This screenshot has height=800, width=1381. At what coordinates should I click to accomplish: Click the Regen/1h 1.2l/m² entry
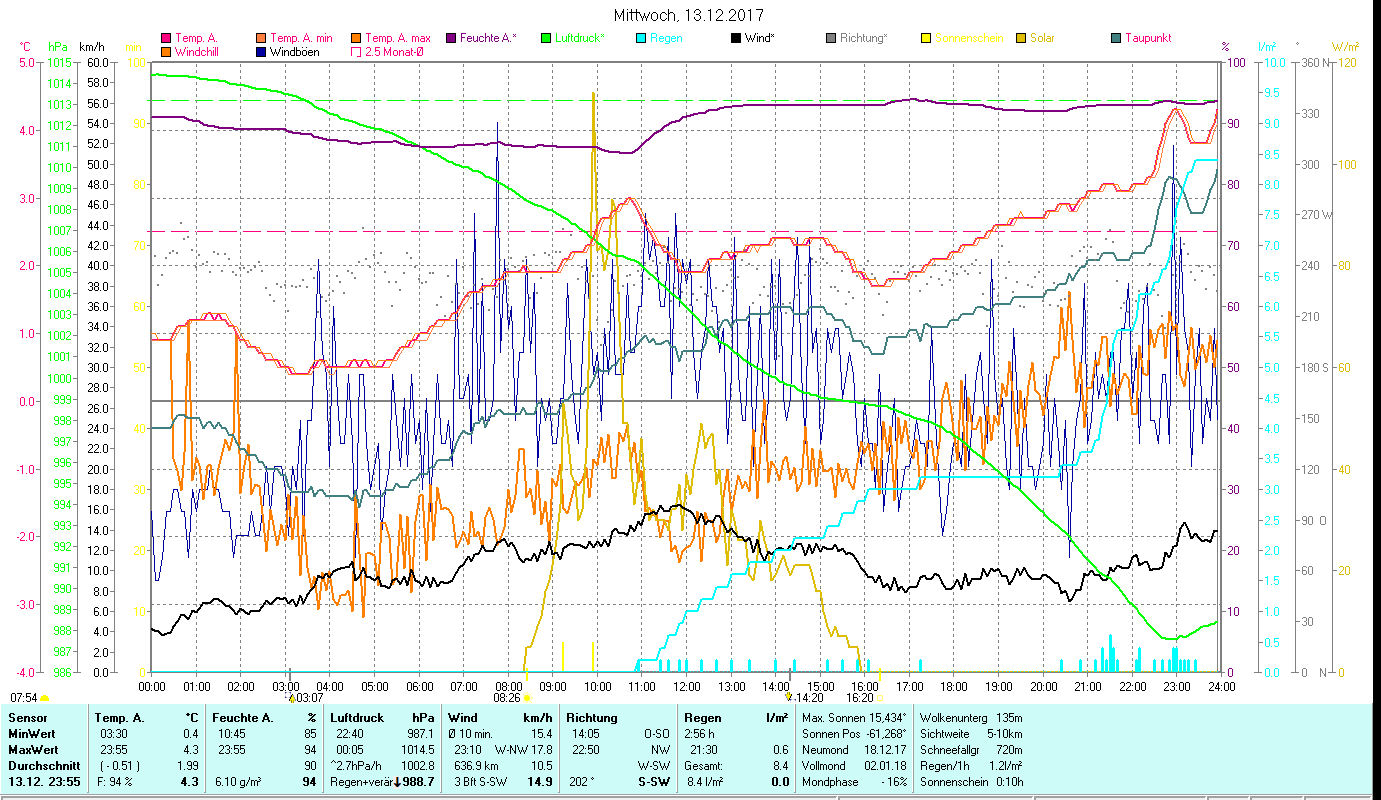[x=971, y=765]
